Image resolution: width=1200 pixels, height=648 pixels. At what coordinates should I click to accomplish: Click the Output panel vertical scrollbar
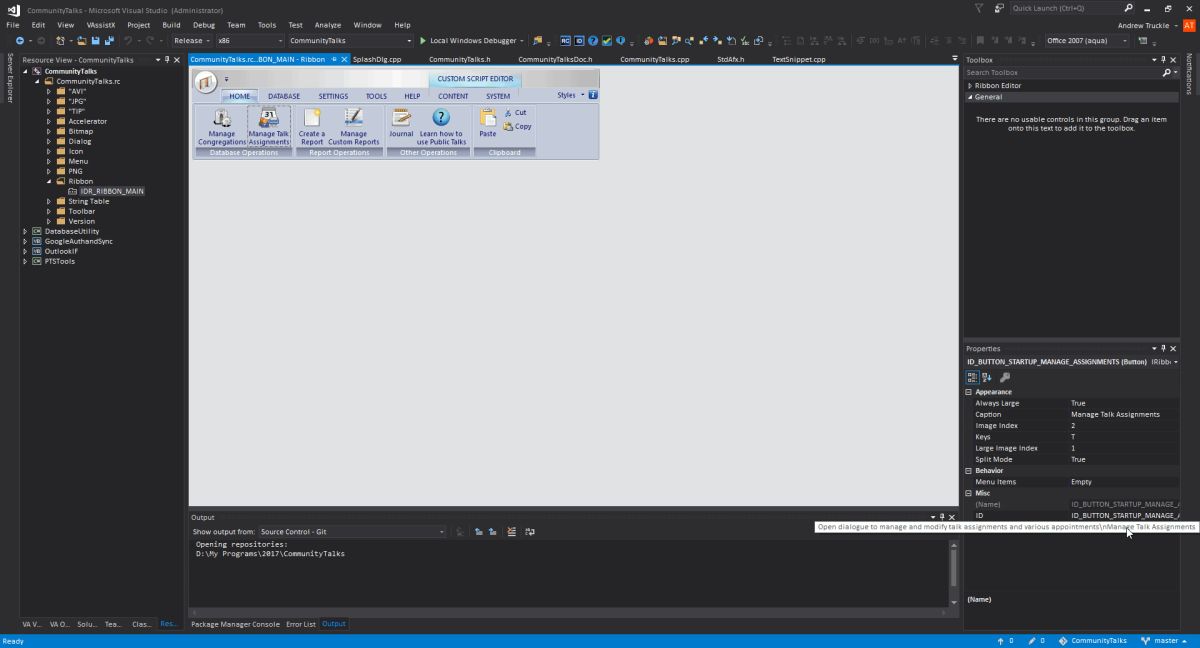[x=953, y=572]
